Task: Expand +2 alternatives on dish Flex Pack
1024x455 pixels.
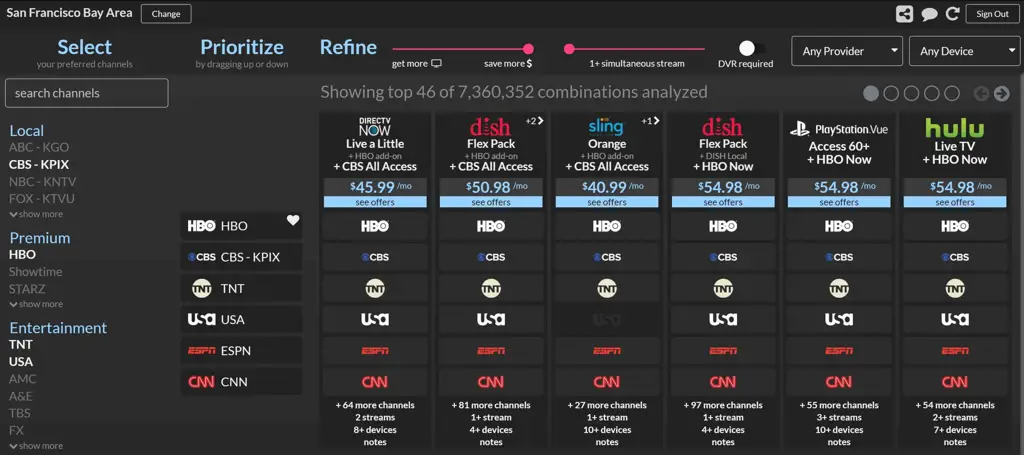Action: tap(535, 121)
